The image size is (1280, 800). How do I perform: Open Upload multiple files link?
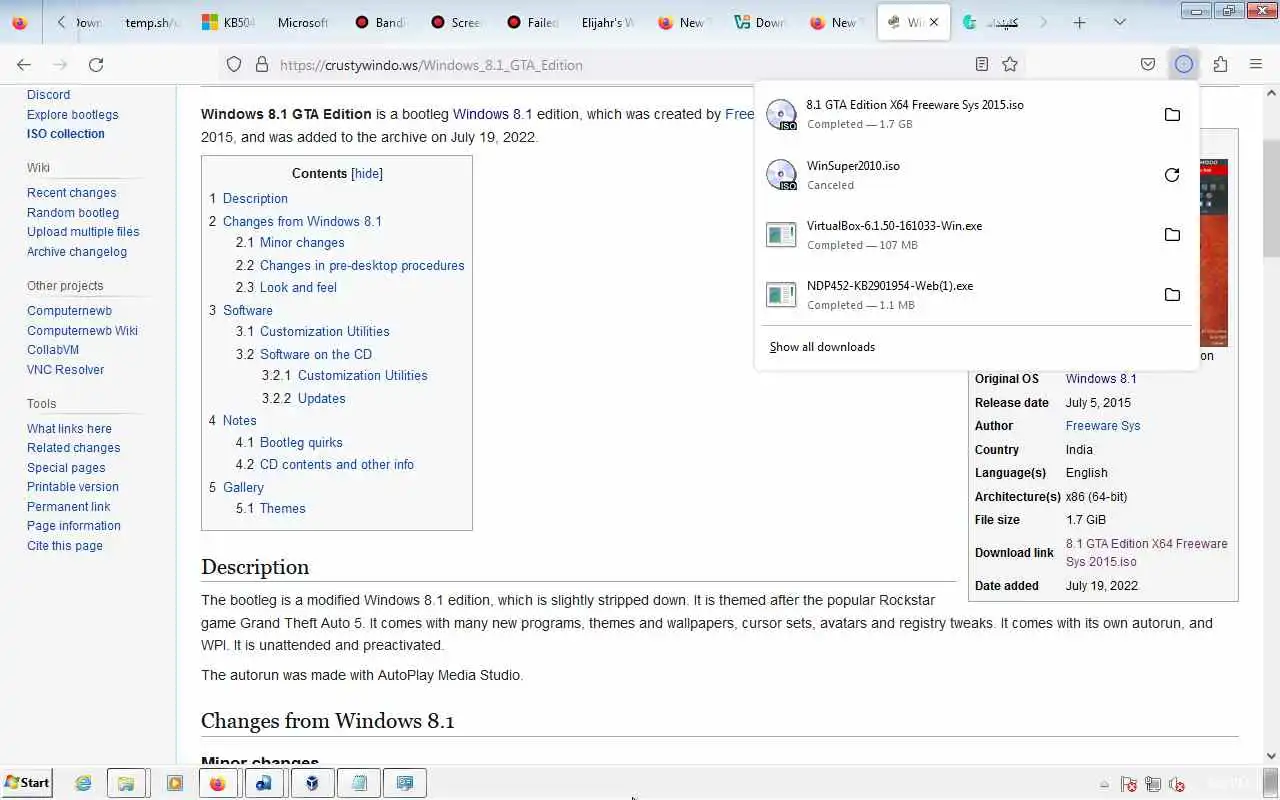tap(83, 232)
